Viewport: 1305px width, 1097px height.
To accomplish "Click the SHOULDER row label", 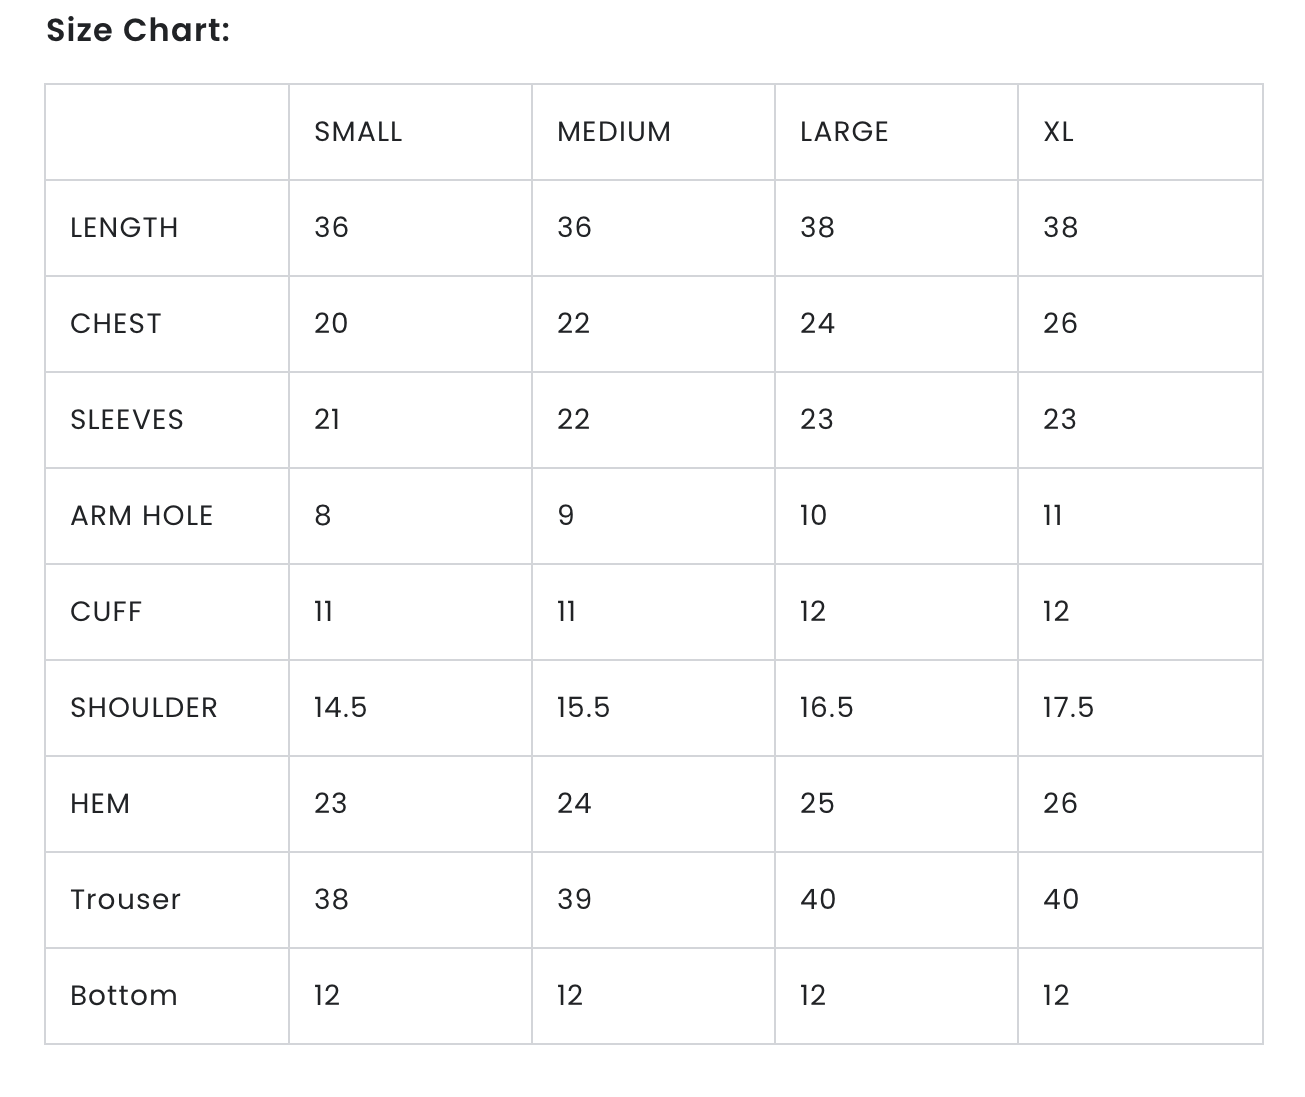I will click(x=143, y=708).
